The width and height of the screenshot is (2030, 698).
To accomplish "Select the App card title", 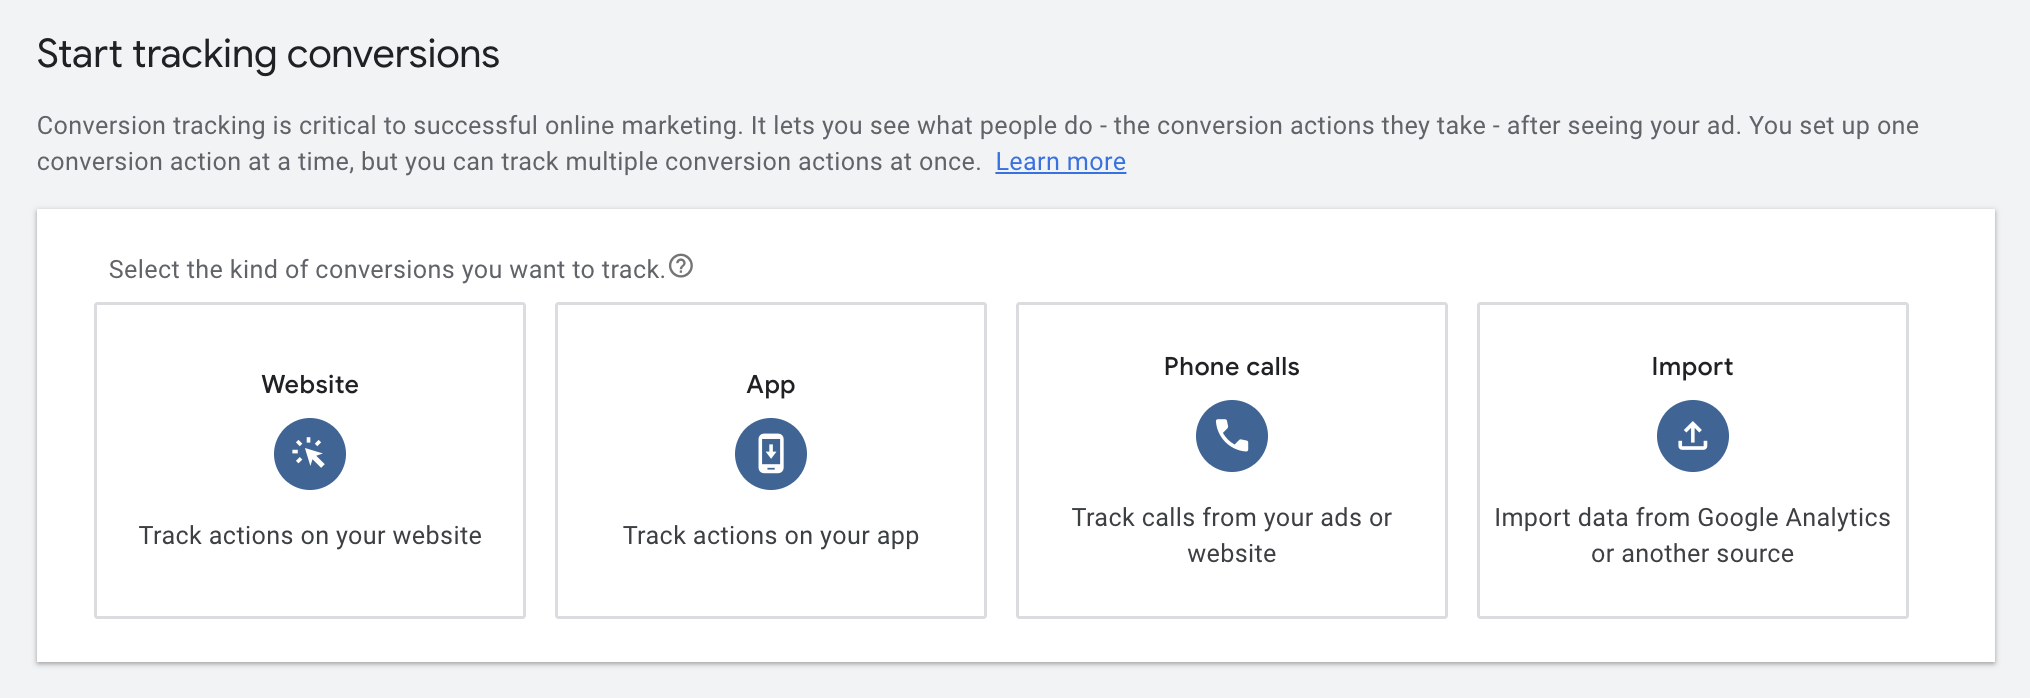I will pos(771,385).
